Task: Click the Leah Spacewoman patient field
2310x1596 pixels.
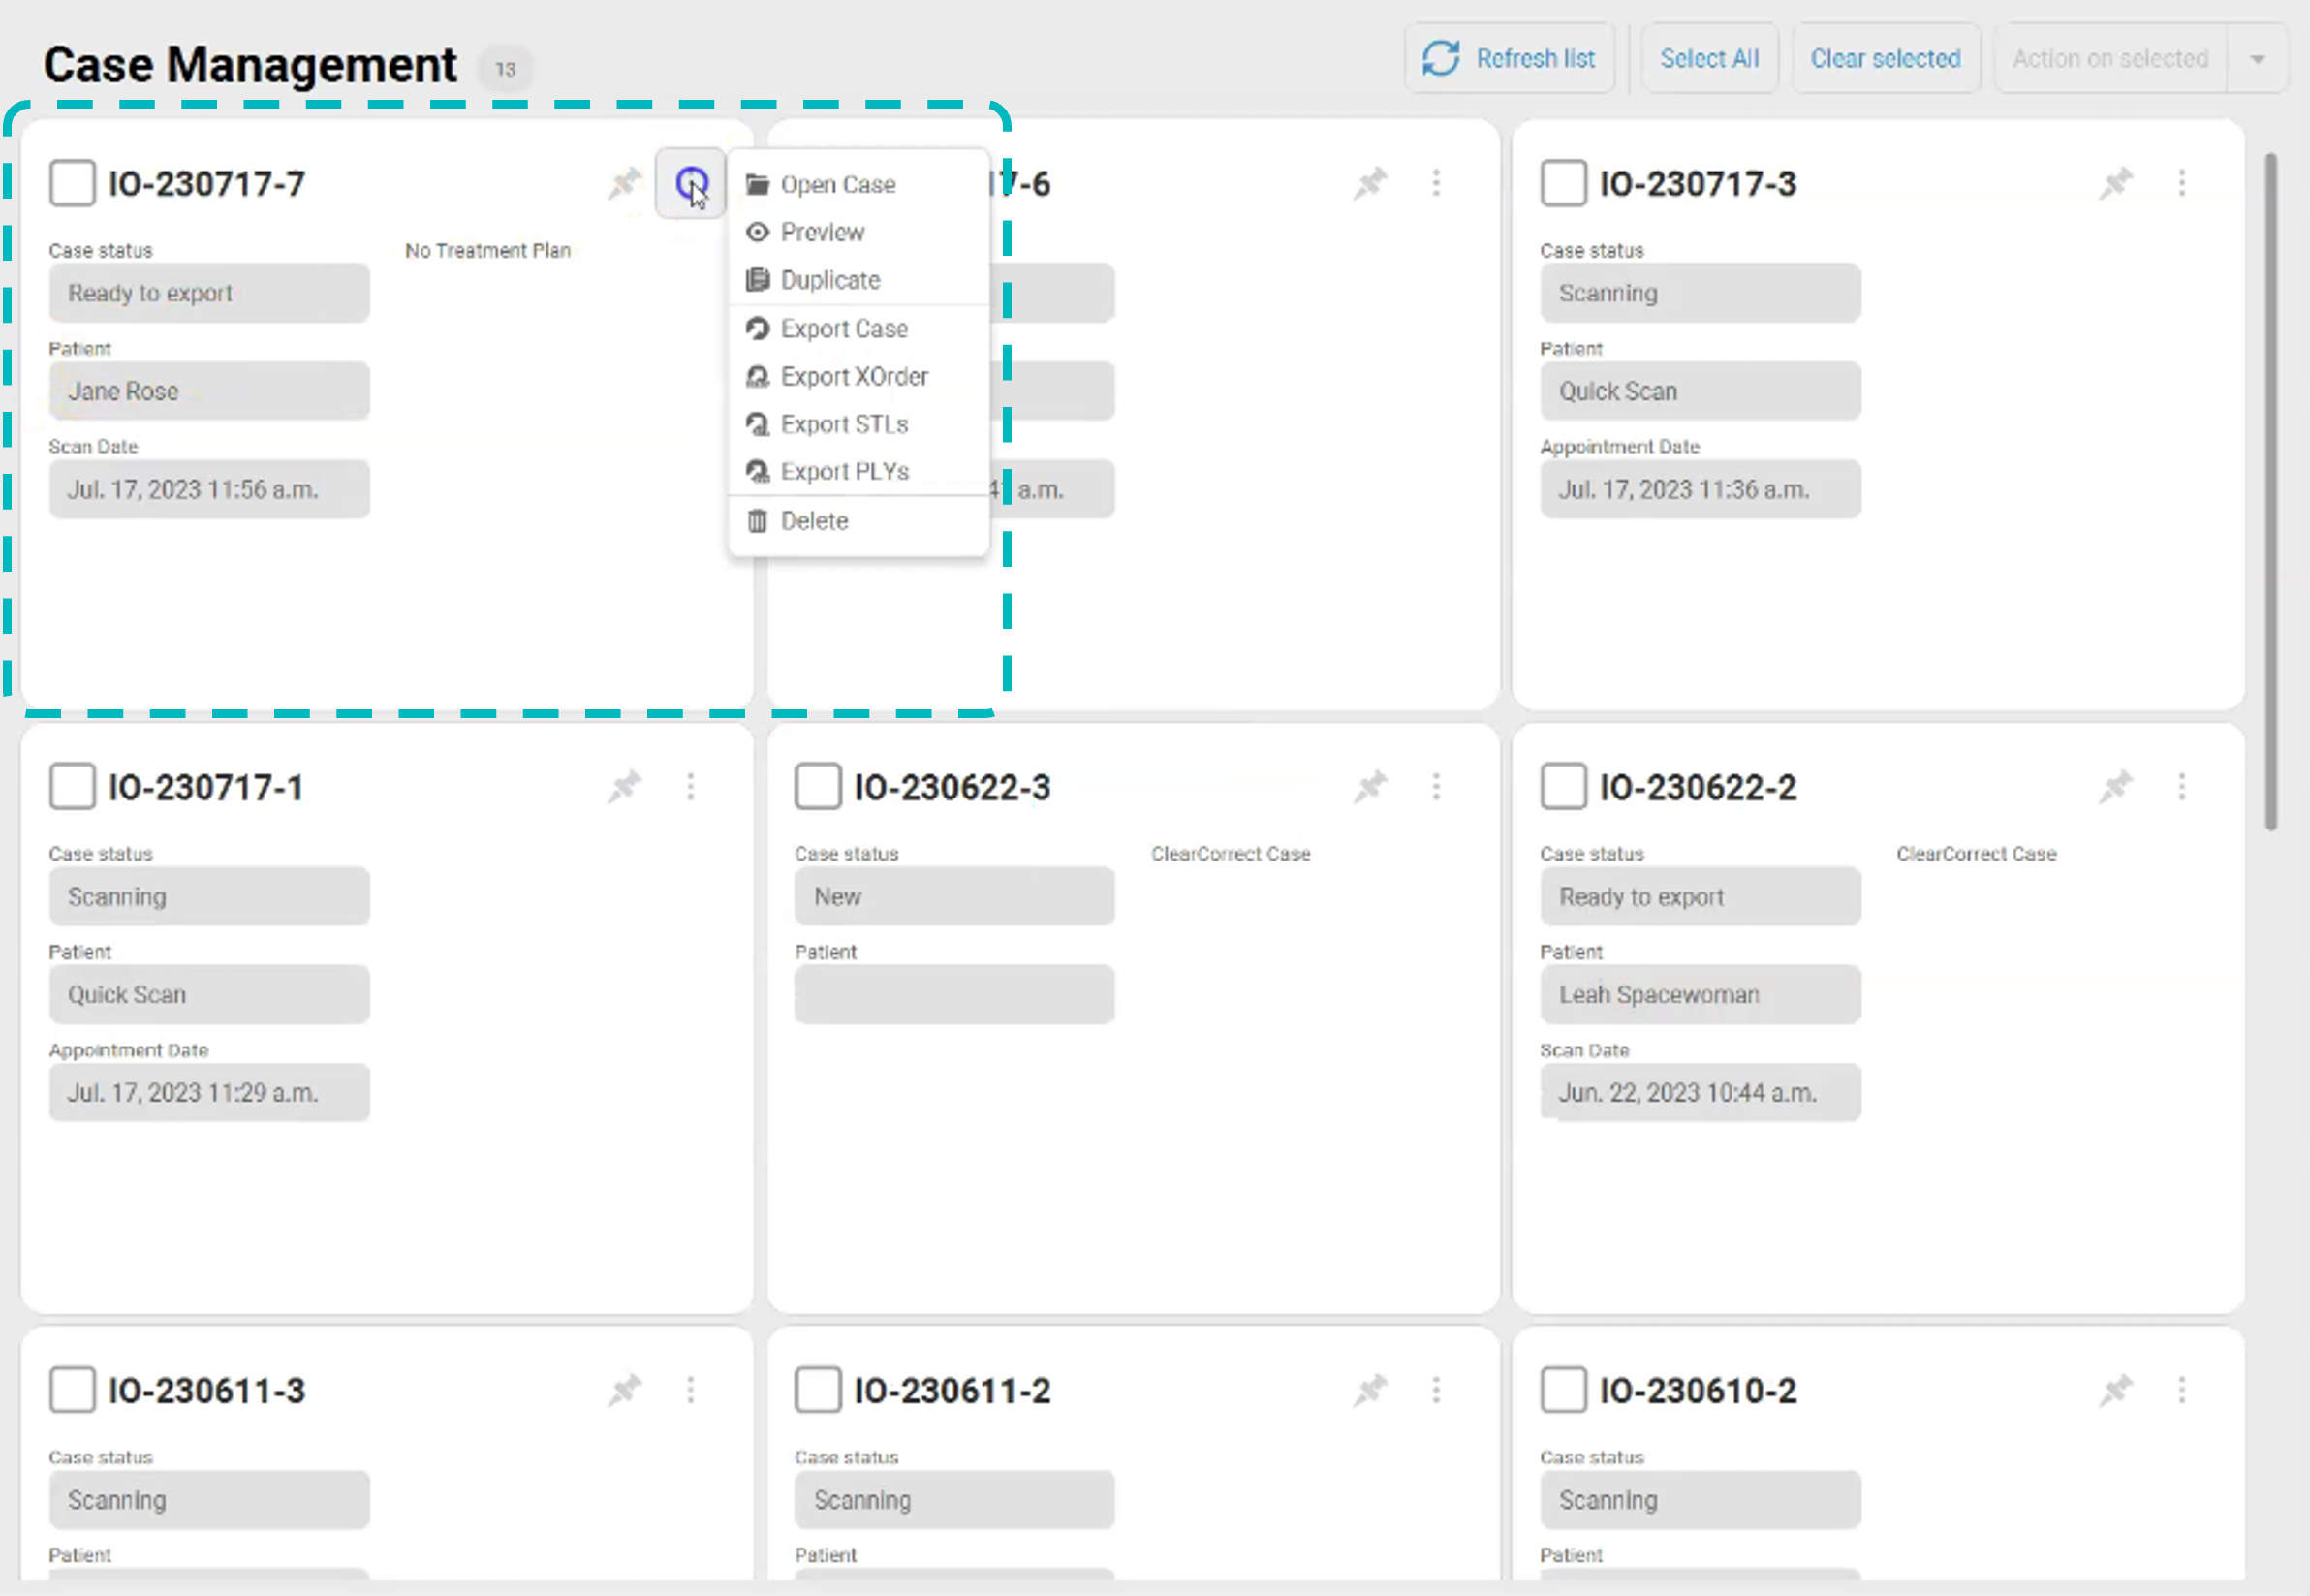Action: pos(1700,994)
